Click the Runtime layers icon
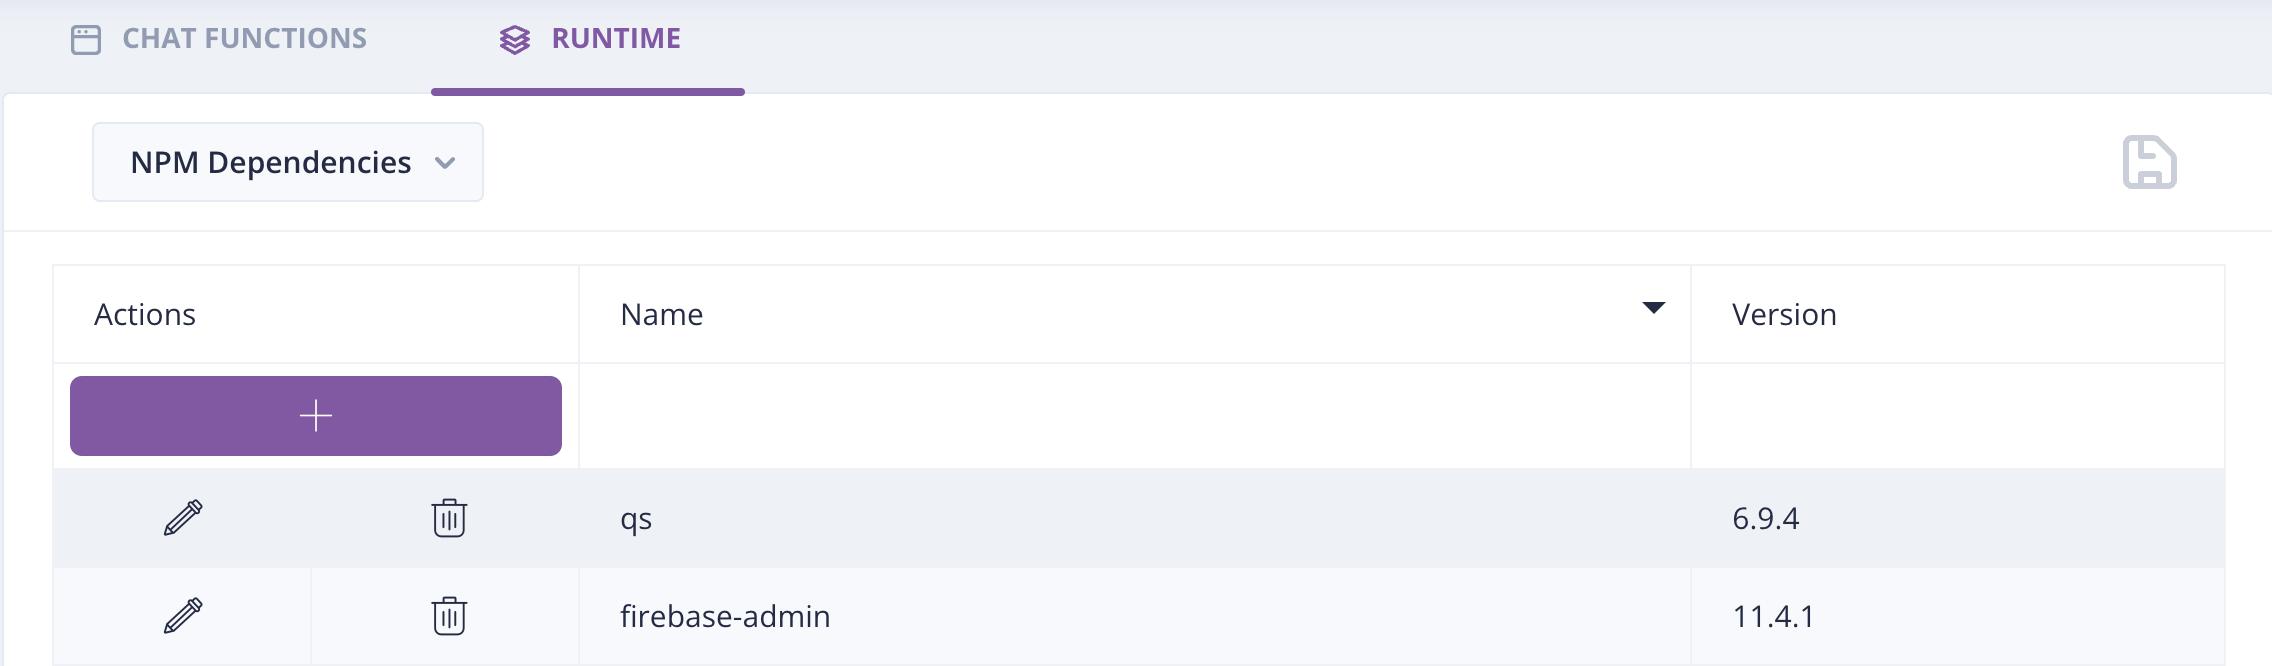Screen dimensions: 2272x666 tap(516, 38)
